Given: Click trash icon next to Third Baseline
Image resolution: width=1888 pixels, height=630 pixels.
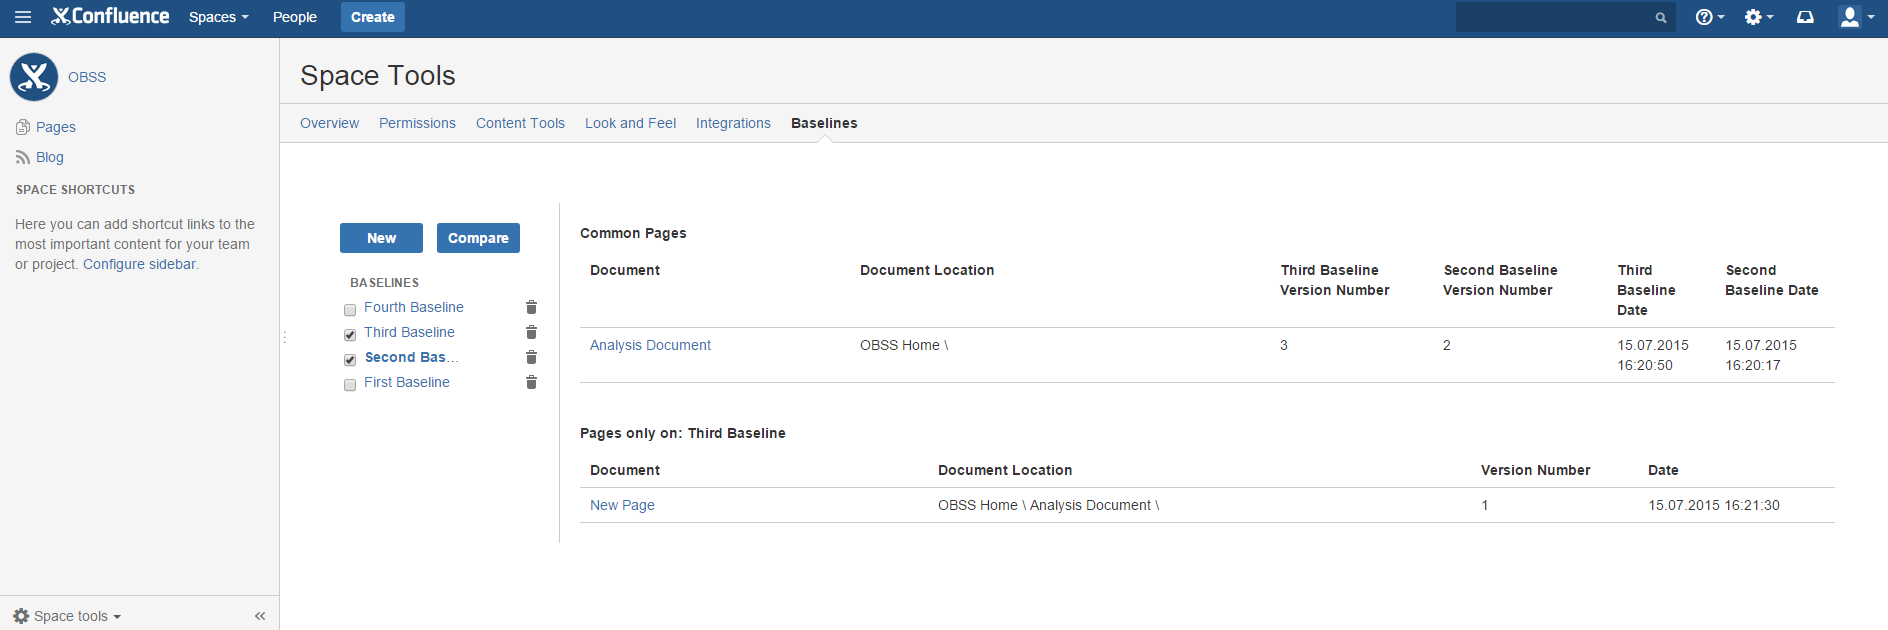Looking at the screenshot, I should [531, 332].
